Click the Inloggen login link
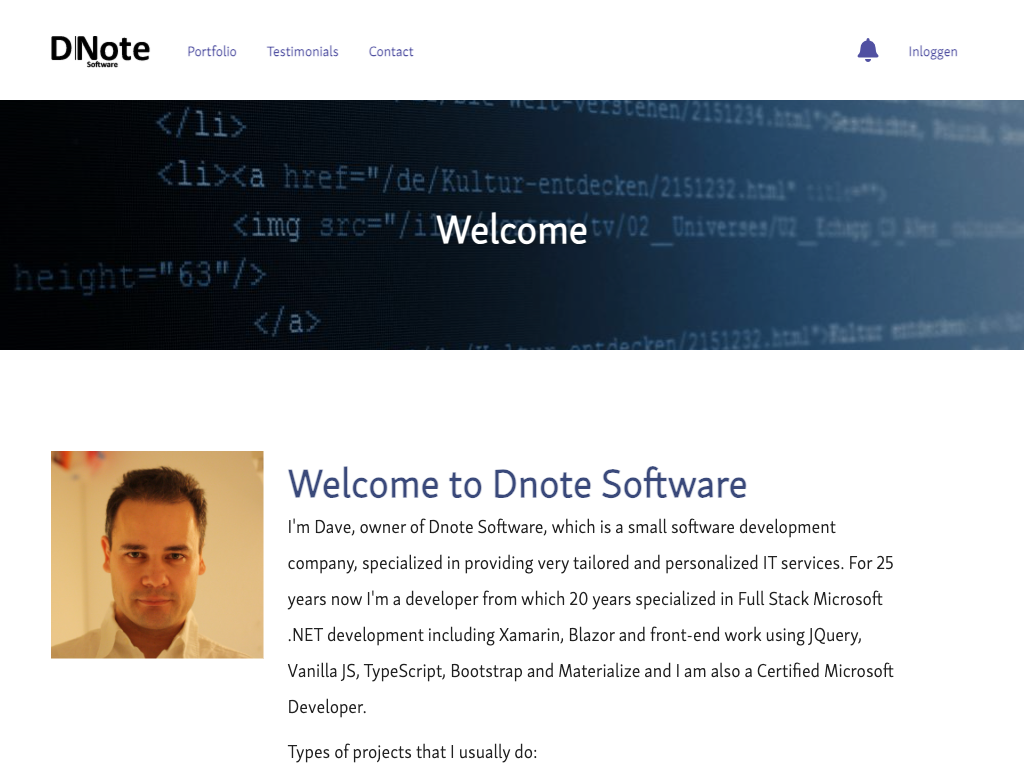 [932, 51]
